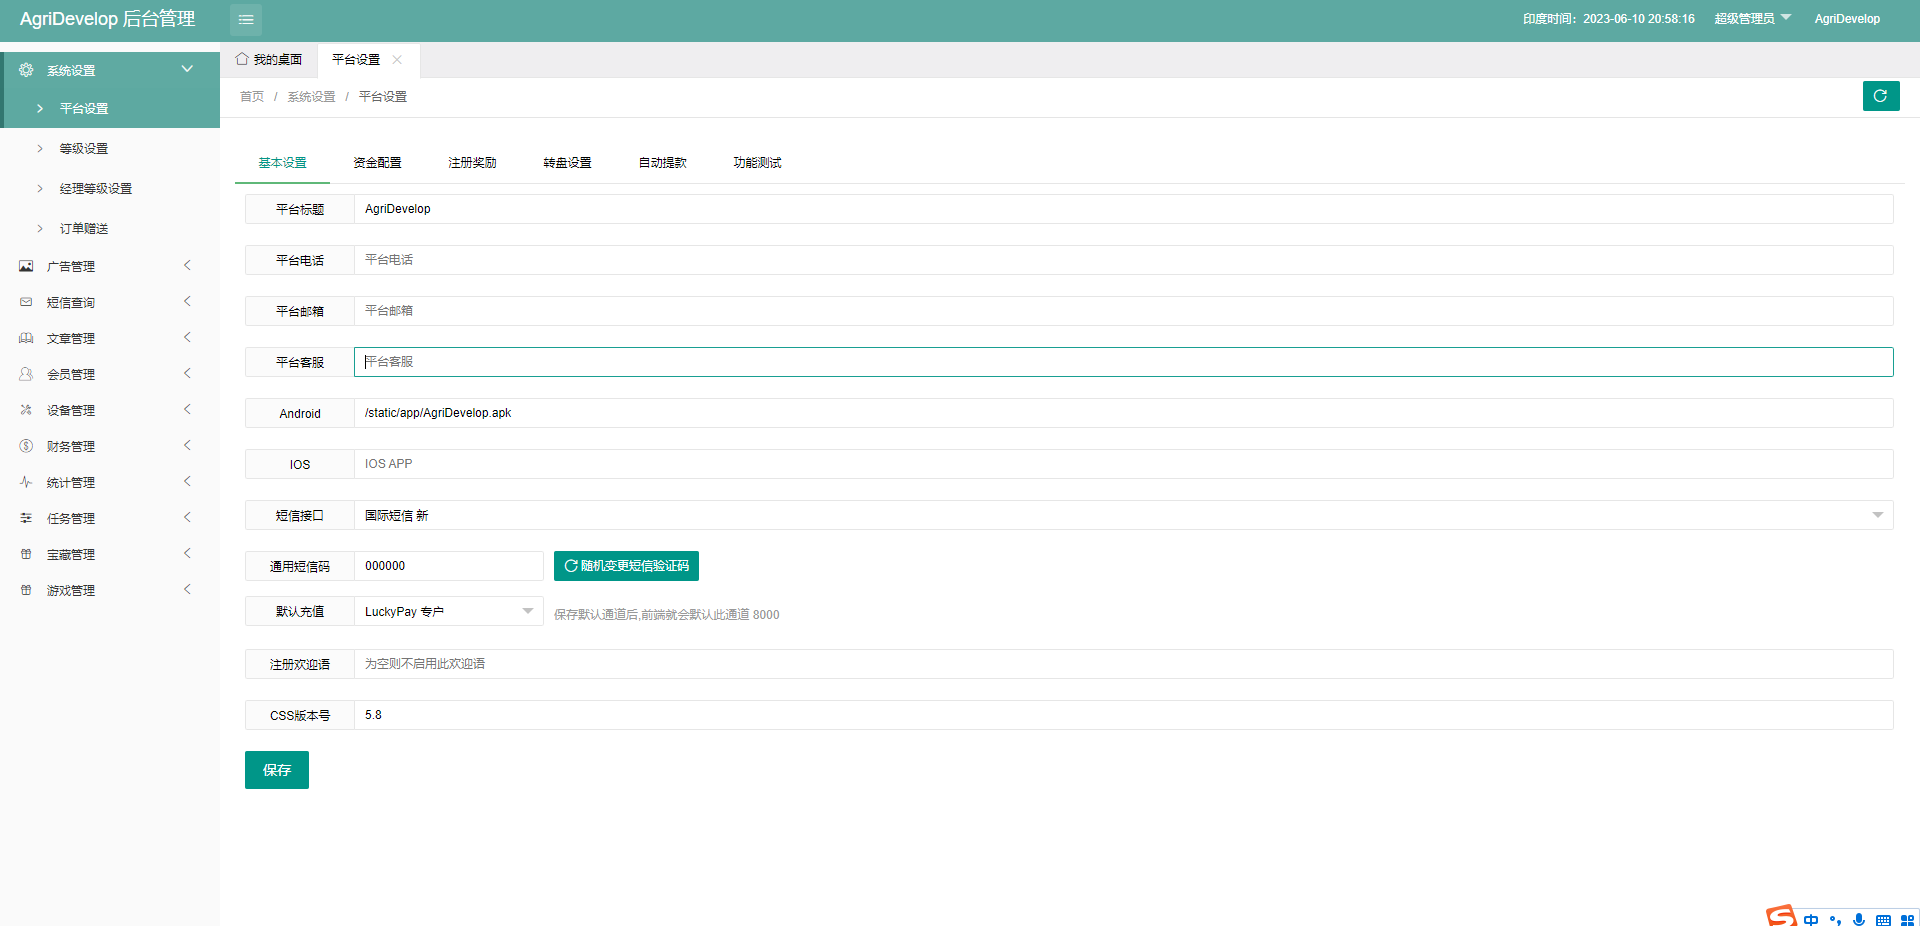This screenshot has height=926, width=1920.
Task: Click the 保存 save button
Action: 277,770
